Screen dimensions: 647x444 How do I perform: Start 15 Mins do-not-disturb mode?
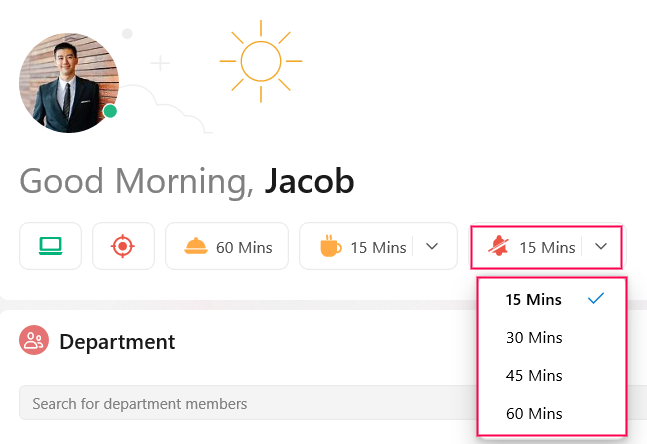tap(527, 246)
